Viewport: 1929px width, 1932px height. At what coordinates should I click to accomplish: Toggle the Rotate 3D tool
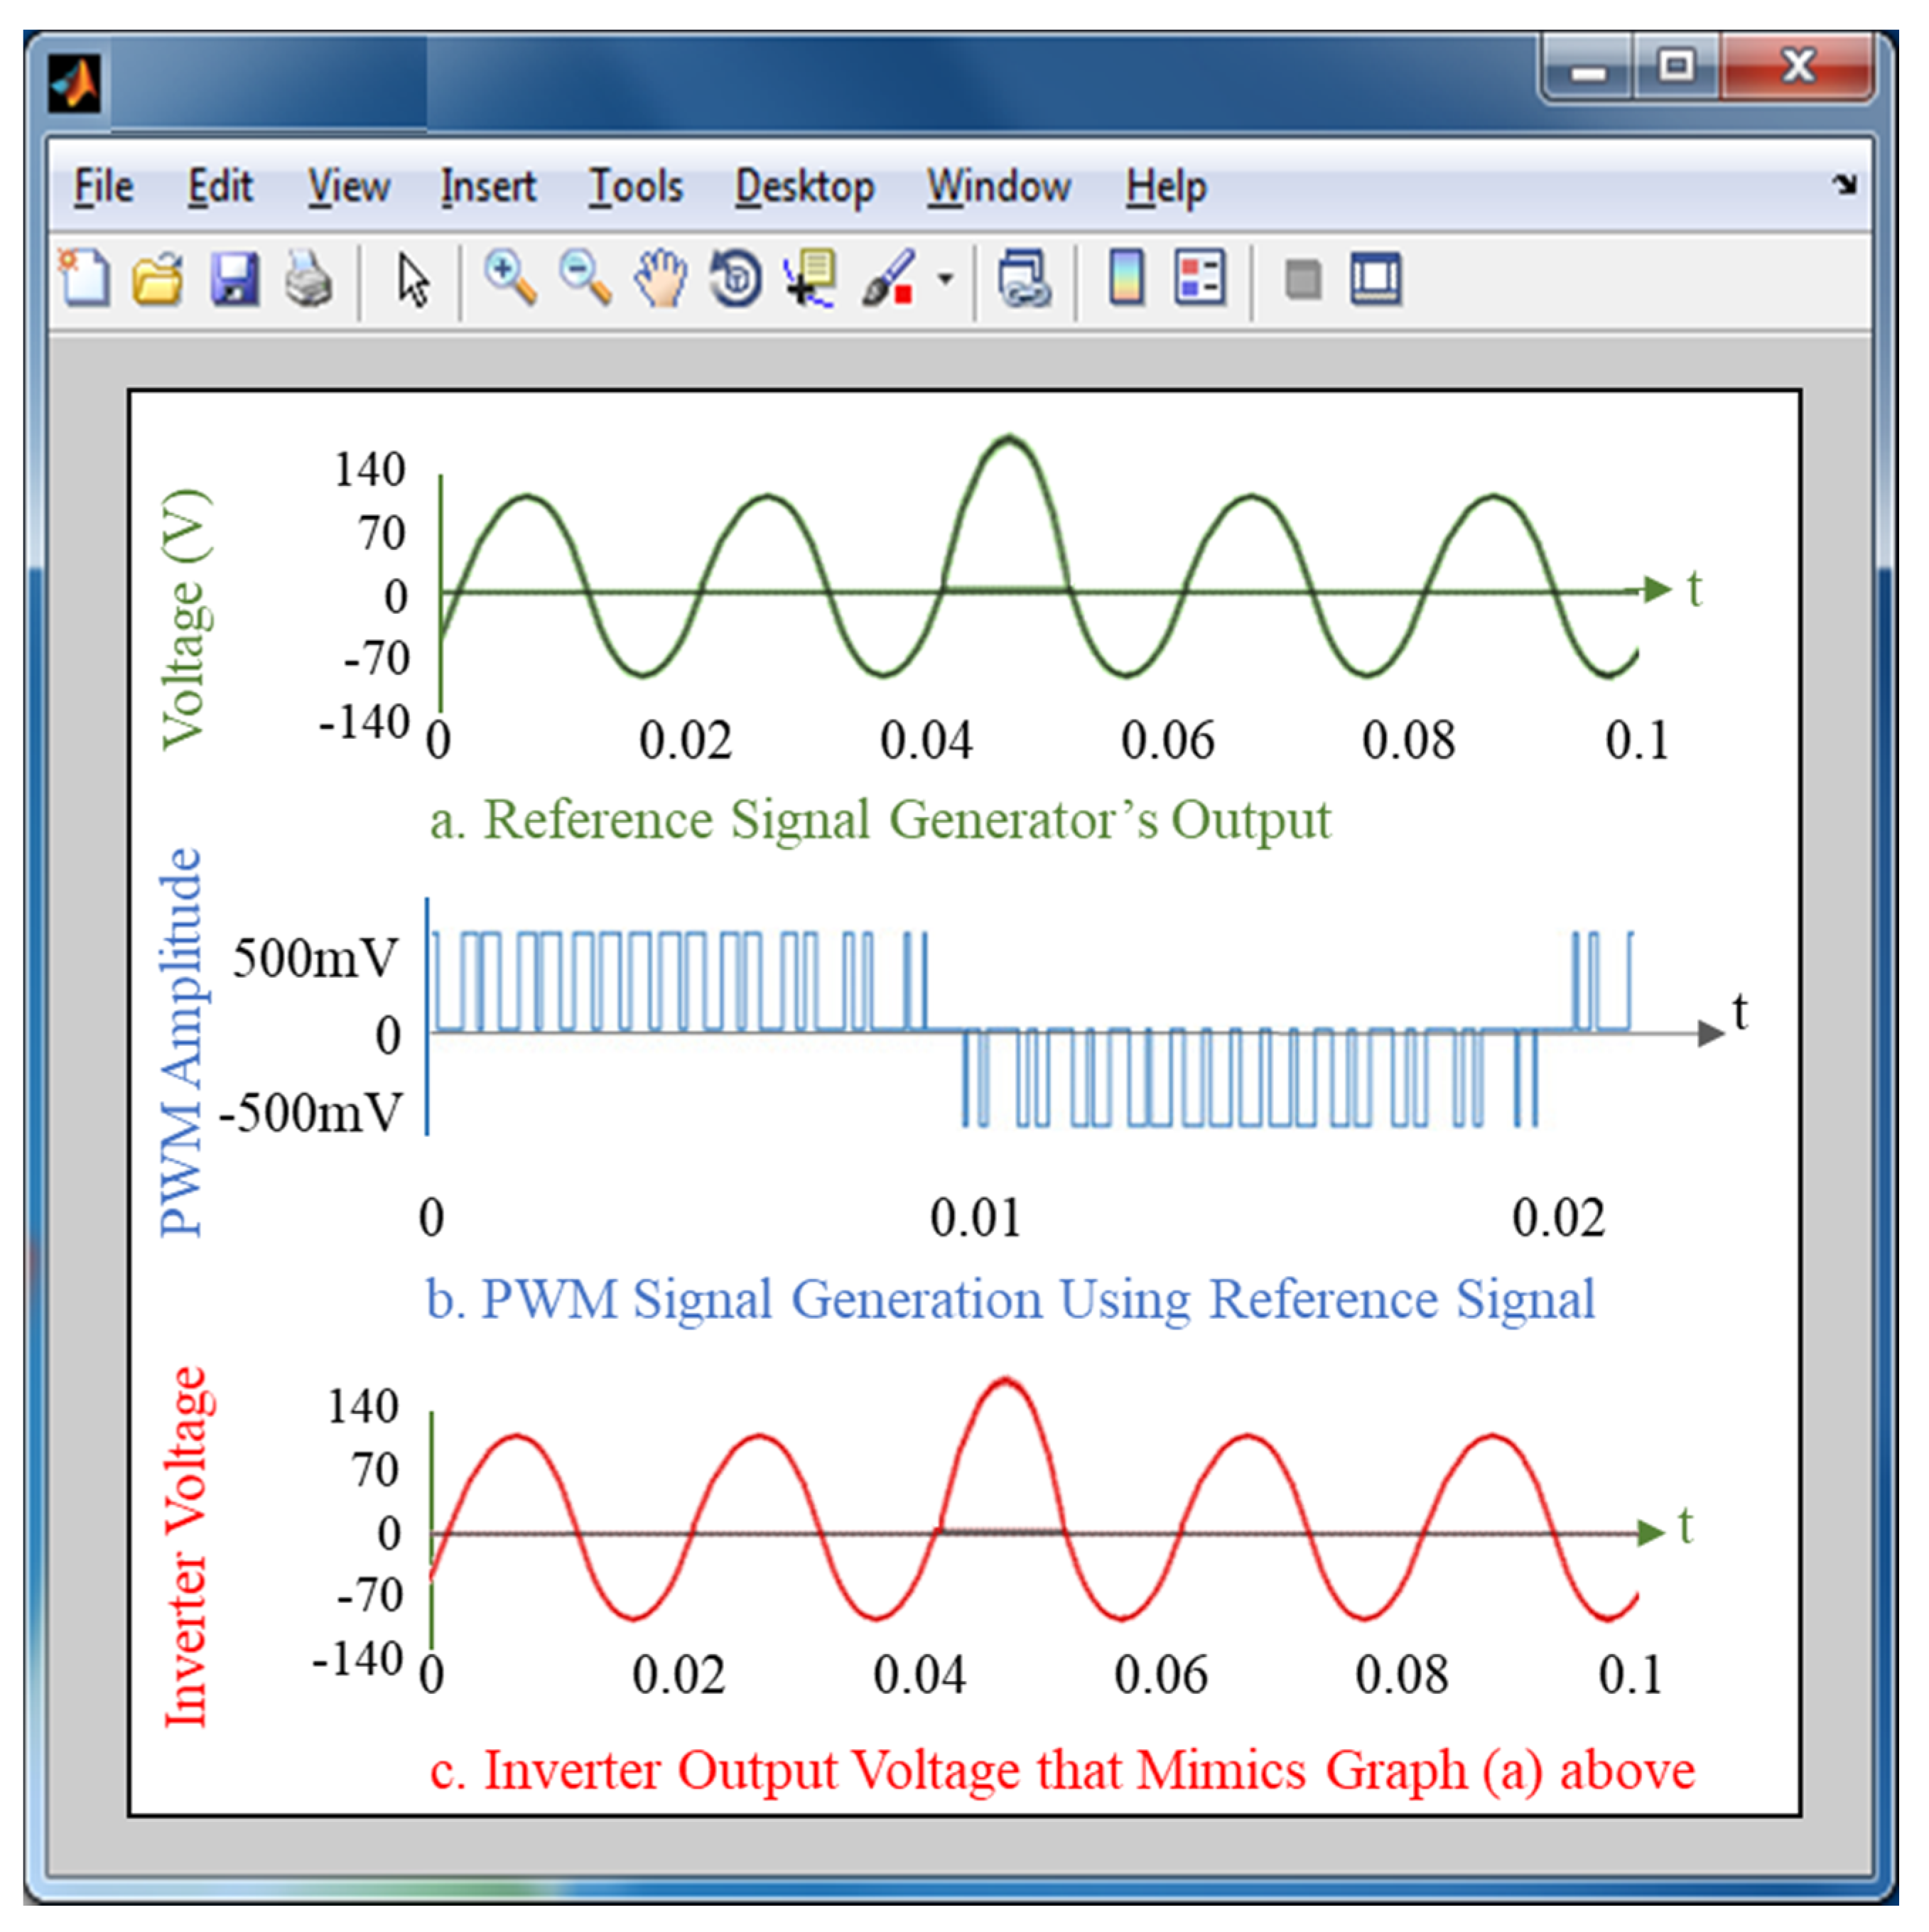point(736,278)
